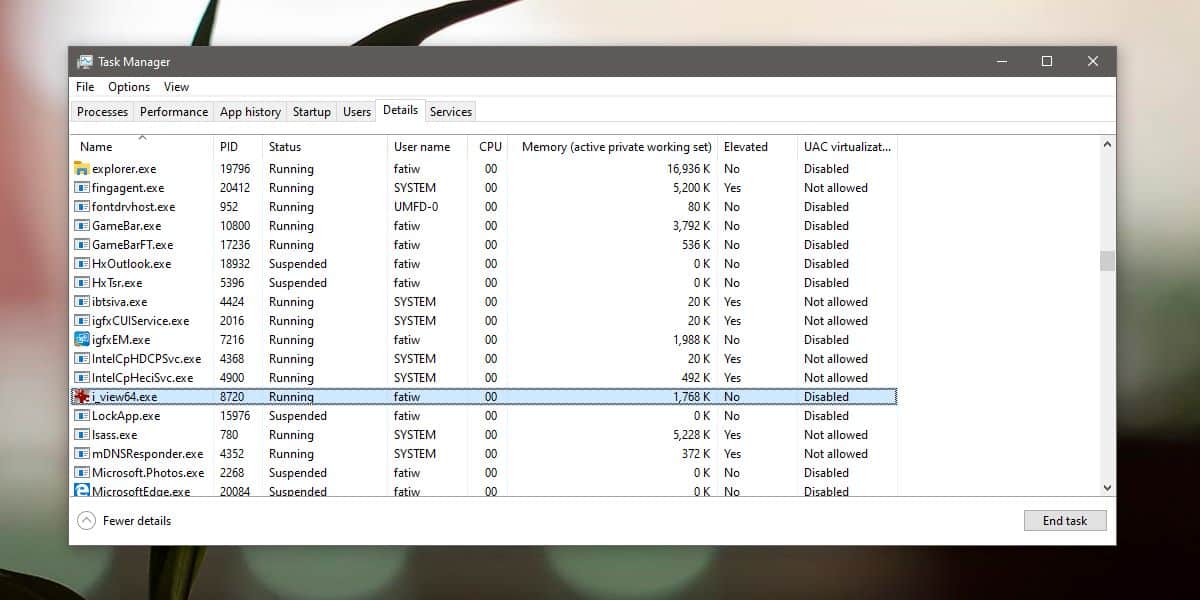The image size is (1200, 600).
Task: Click the scrollbar up arrow
Action: [1106, 145]
